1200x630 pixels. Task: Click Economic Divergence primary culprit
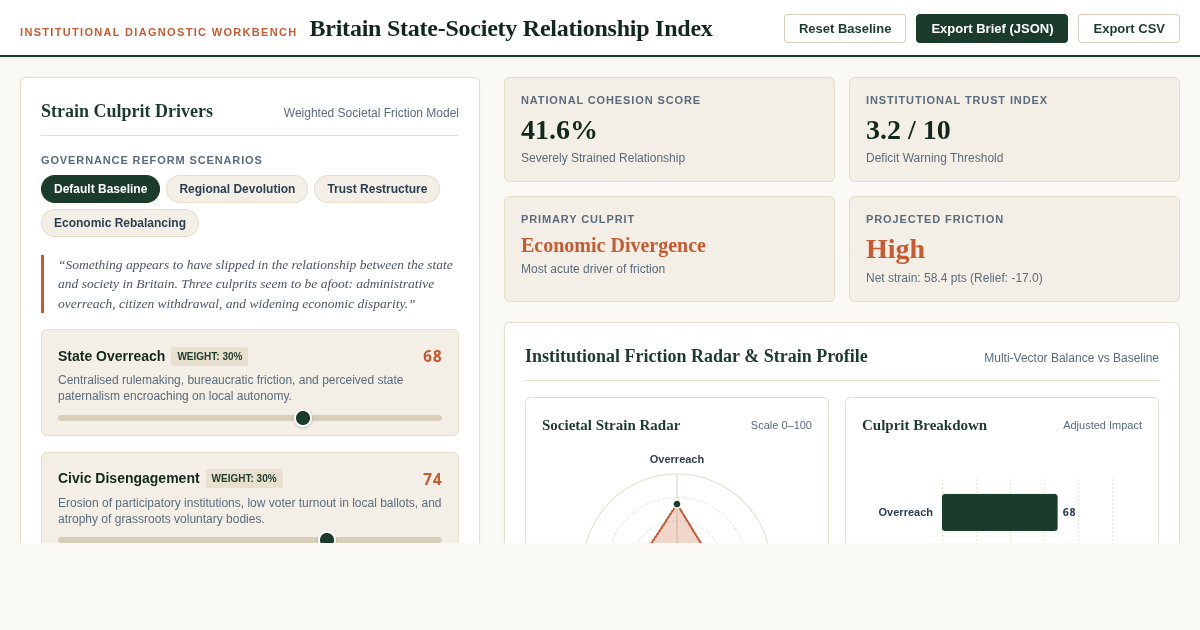[613, 245]
